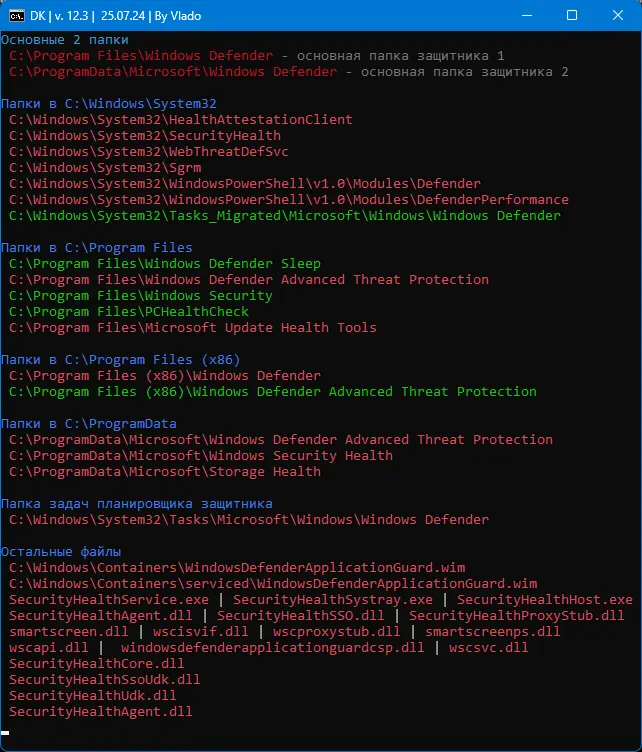Click the "Папки в C:\Program Files (x86)" heading
642x752 pixels.
(120, 360)
